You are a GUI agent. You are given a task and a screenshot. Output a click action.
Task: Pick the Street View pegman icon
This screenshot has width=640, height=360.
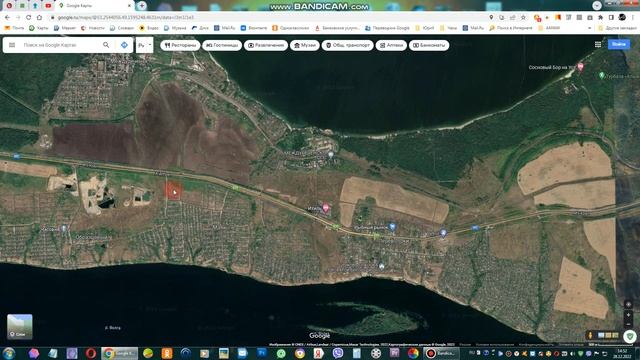[590, 335]
